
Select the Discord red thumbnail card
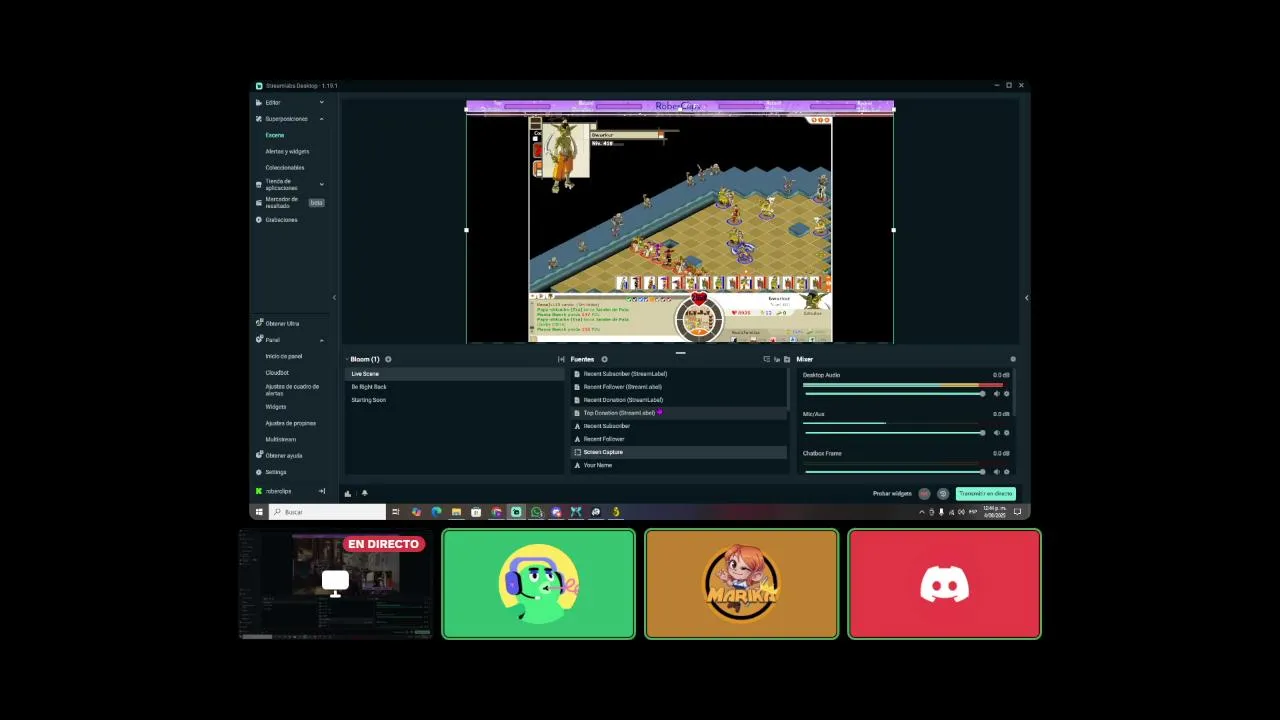coord(944,584)
